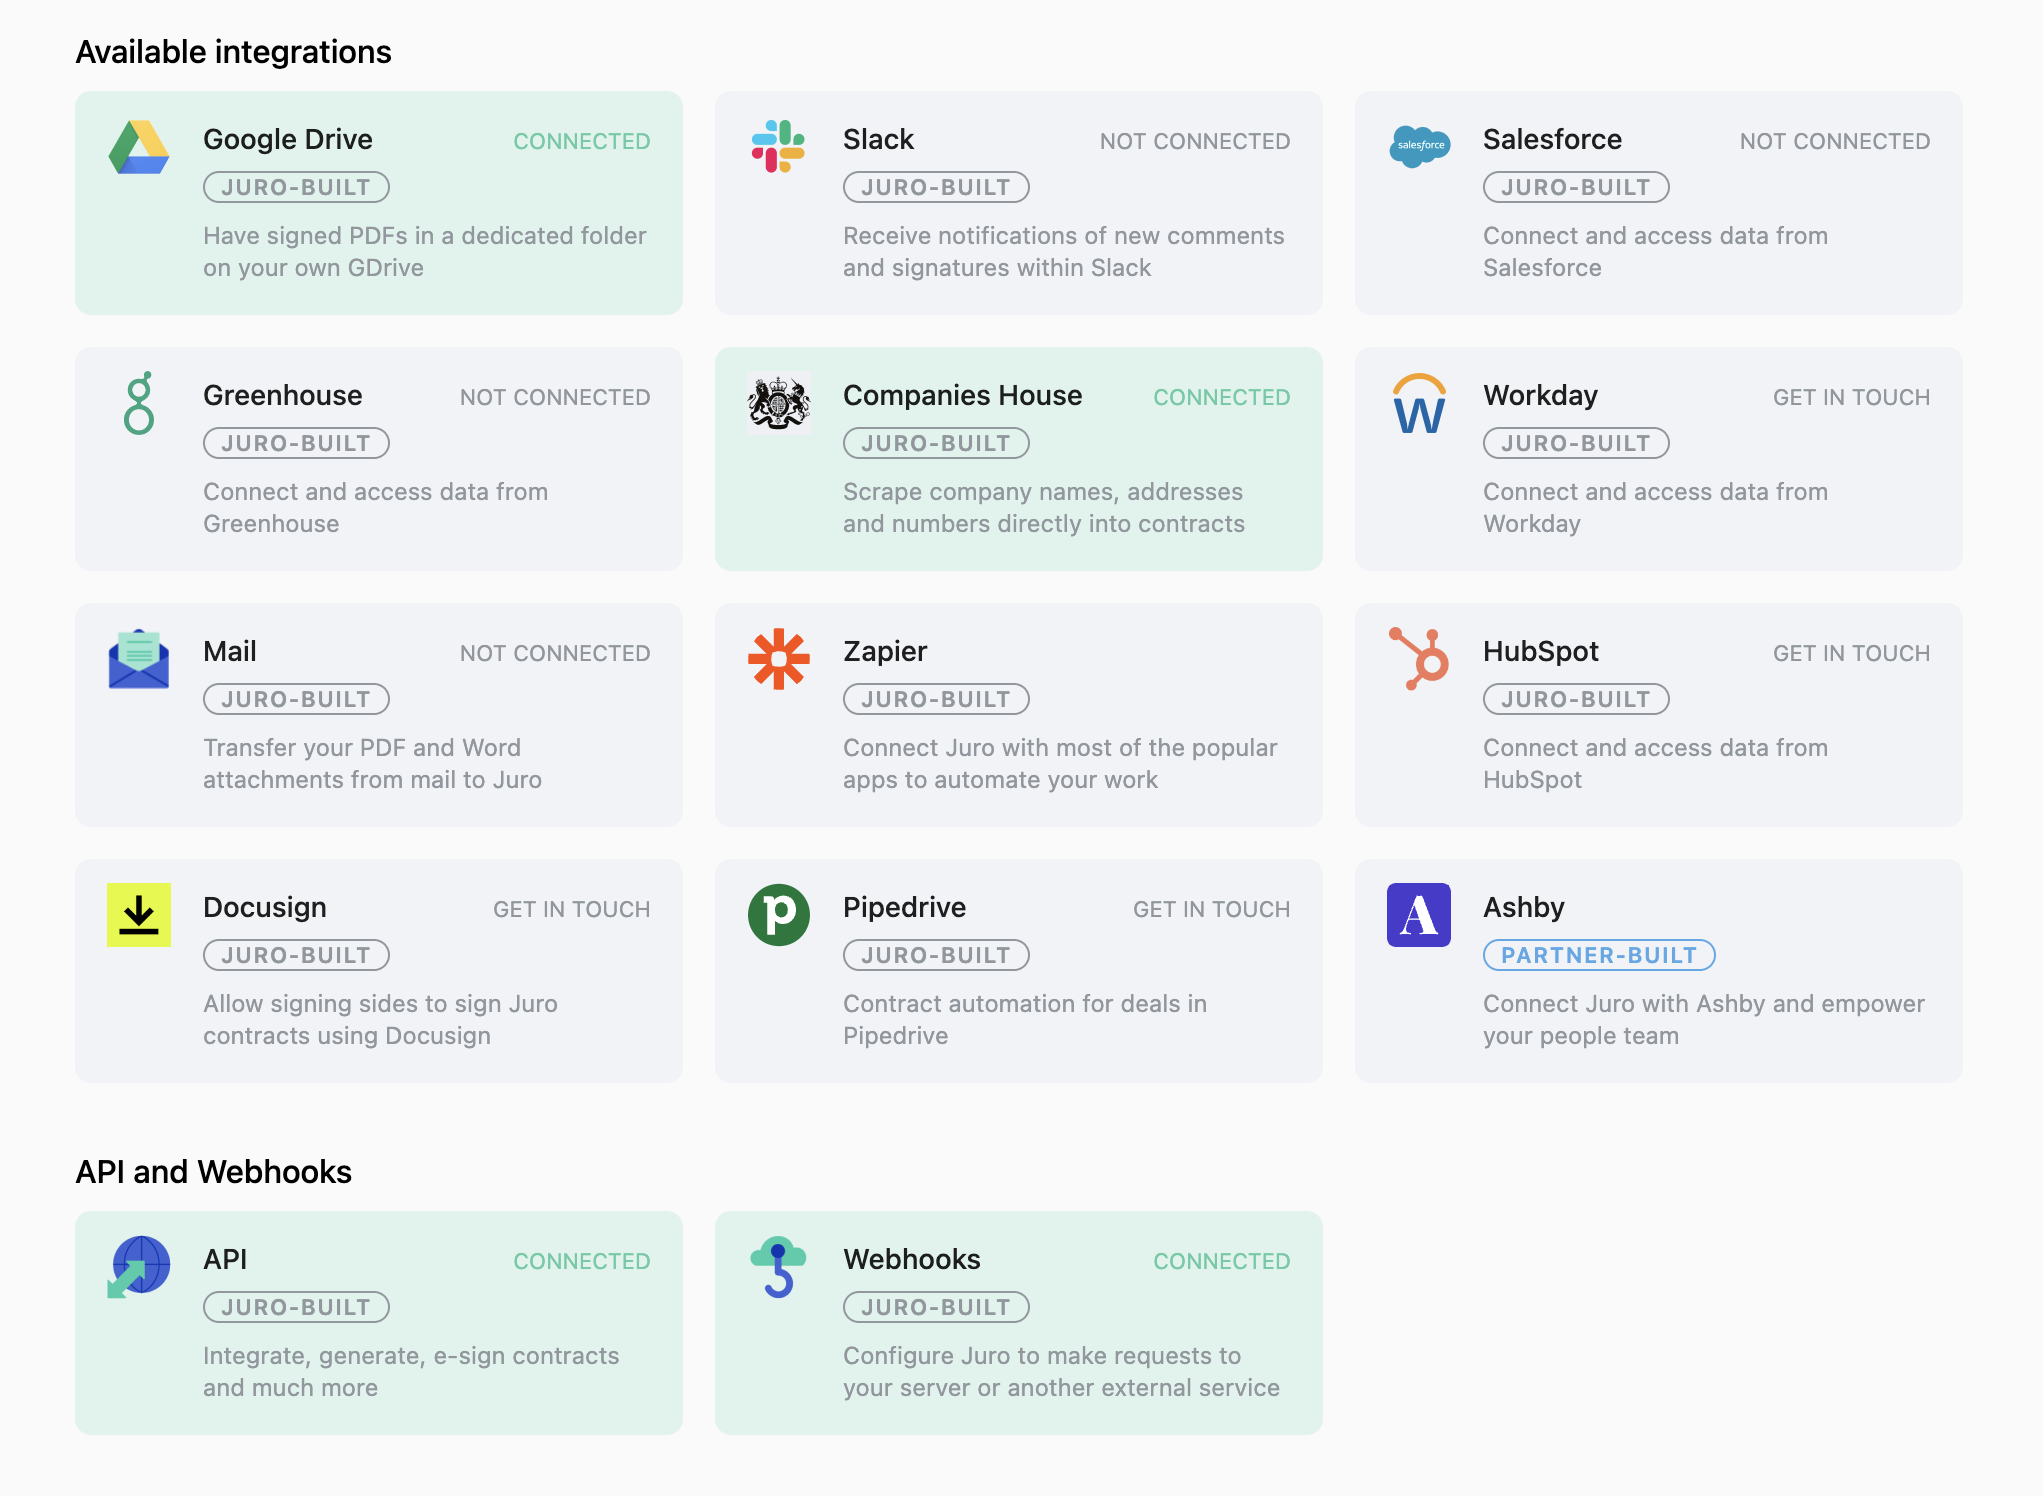Click Get in Touch on Workday card
Screen dimensions: 2043x1496
point(1851,397)
